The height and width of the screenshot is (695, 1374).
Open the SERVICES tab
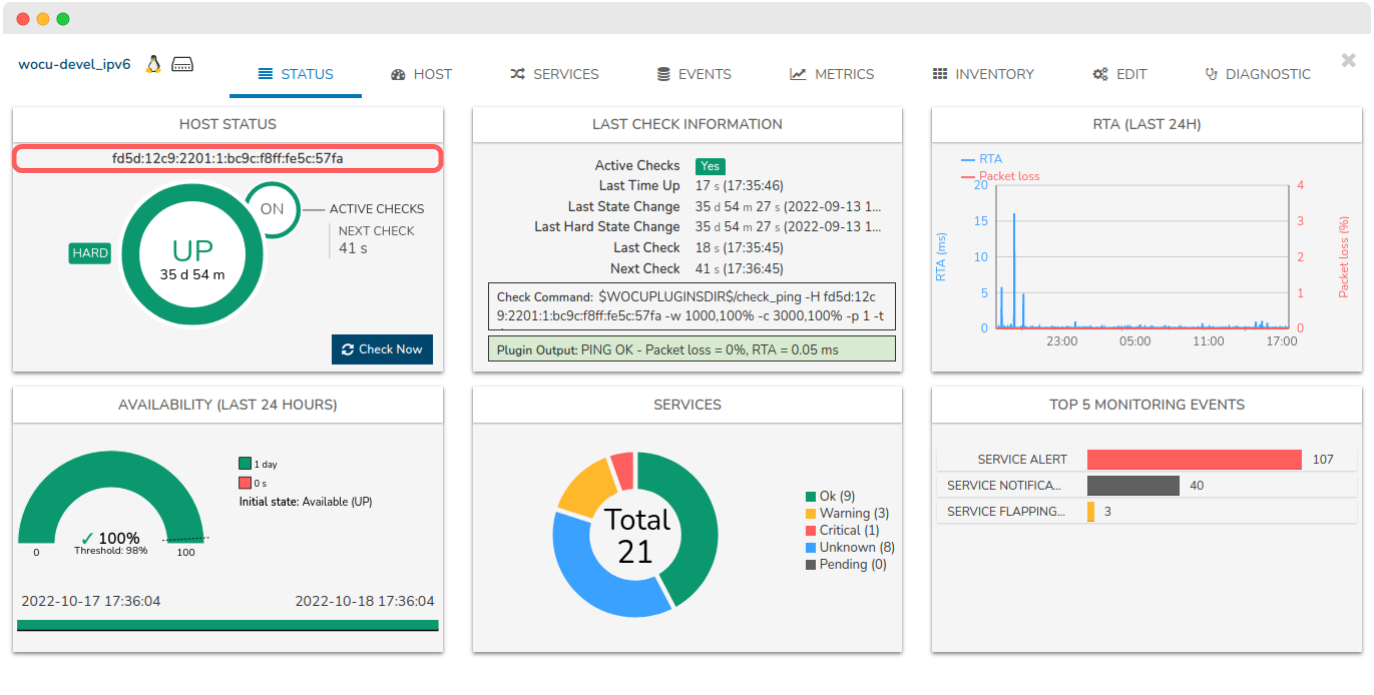click(554, 74)
